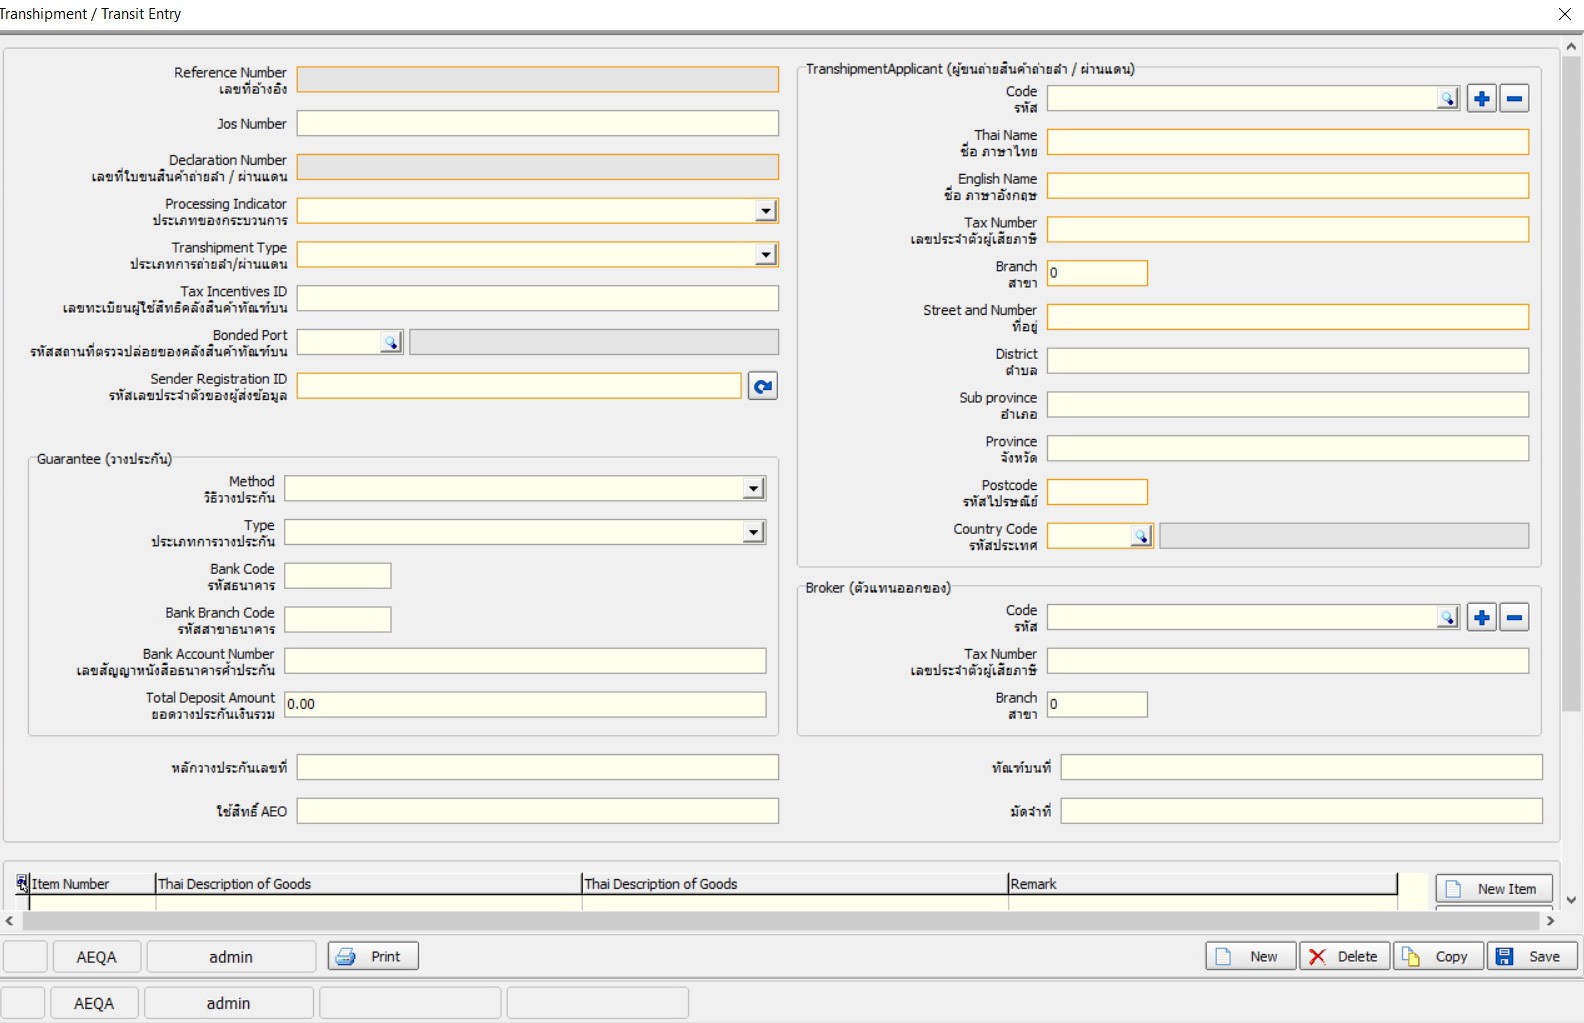Click the Province input field
Screen dimensions: 1584x1023
pos(1288,448)
